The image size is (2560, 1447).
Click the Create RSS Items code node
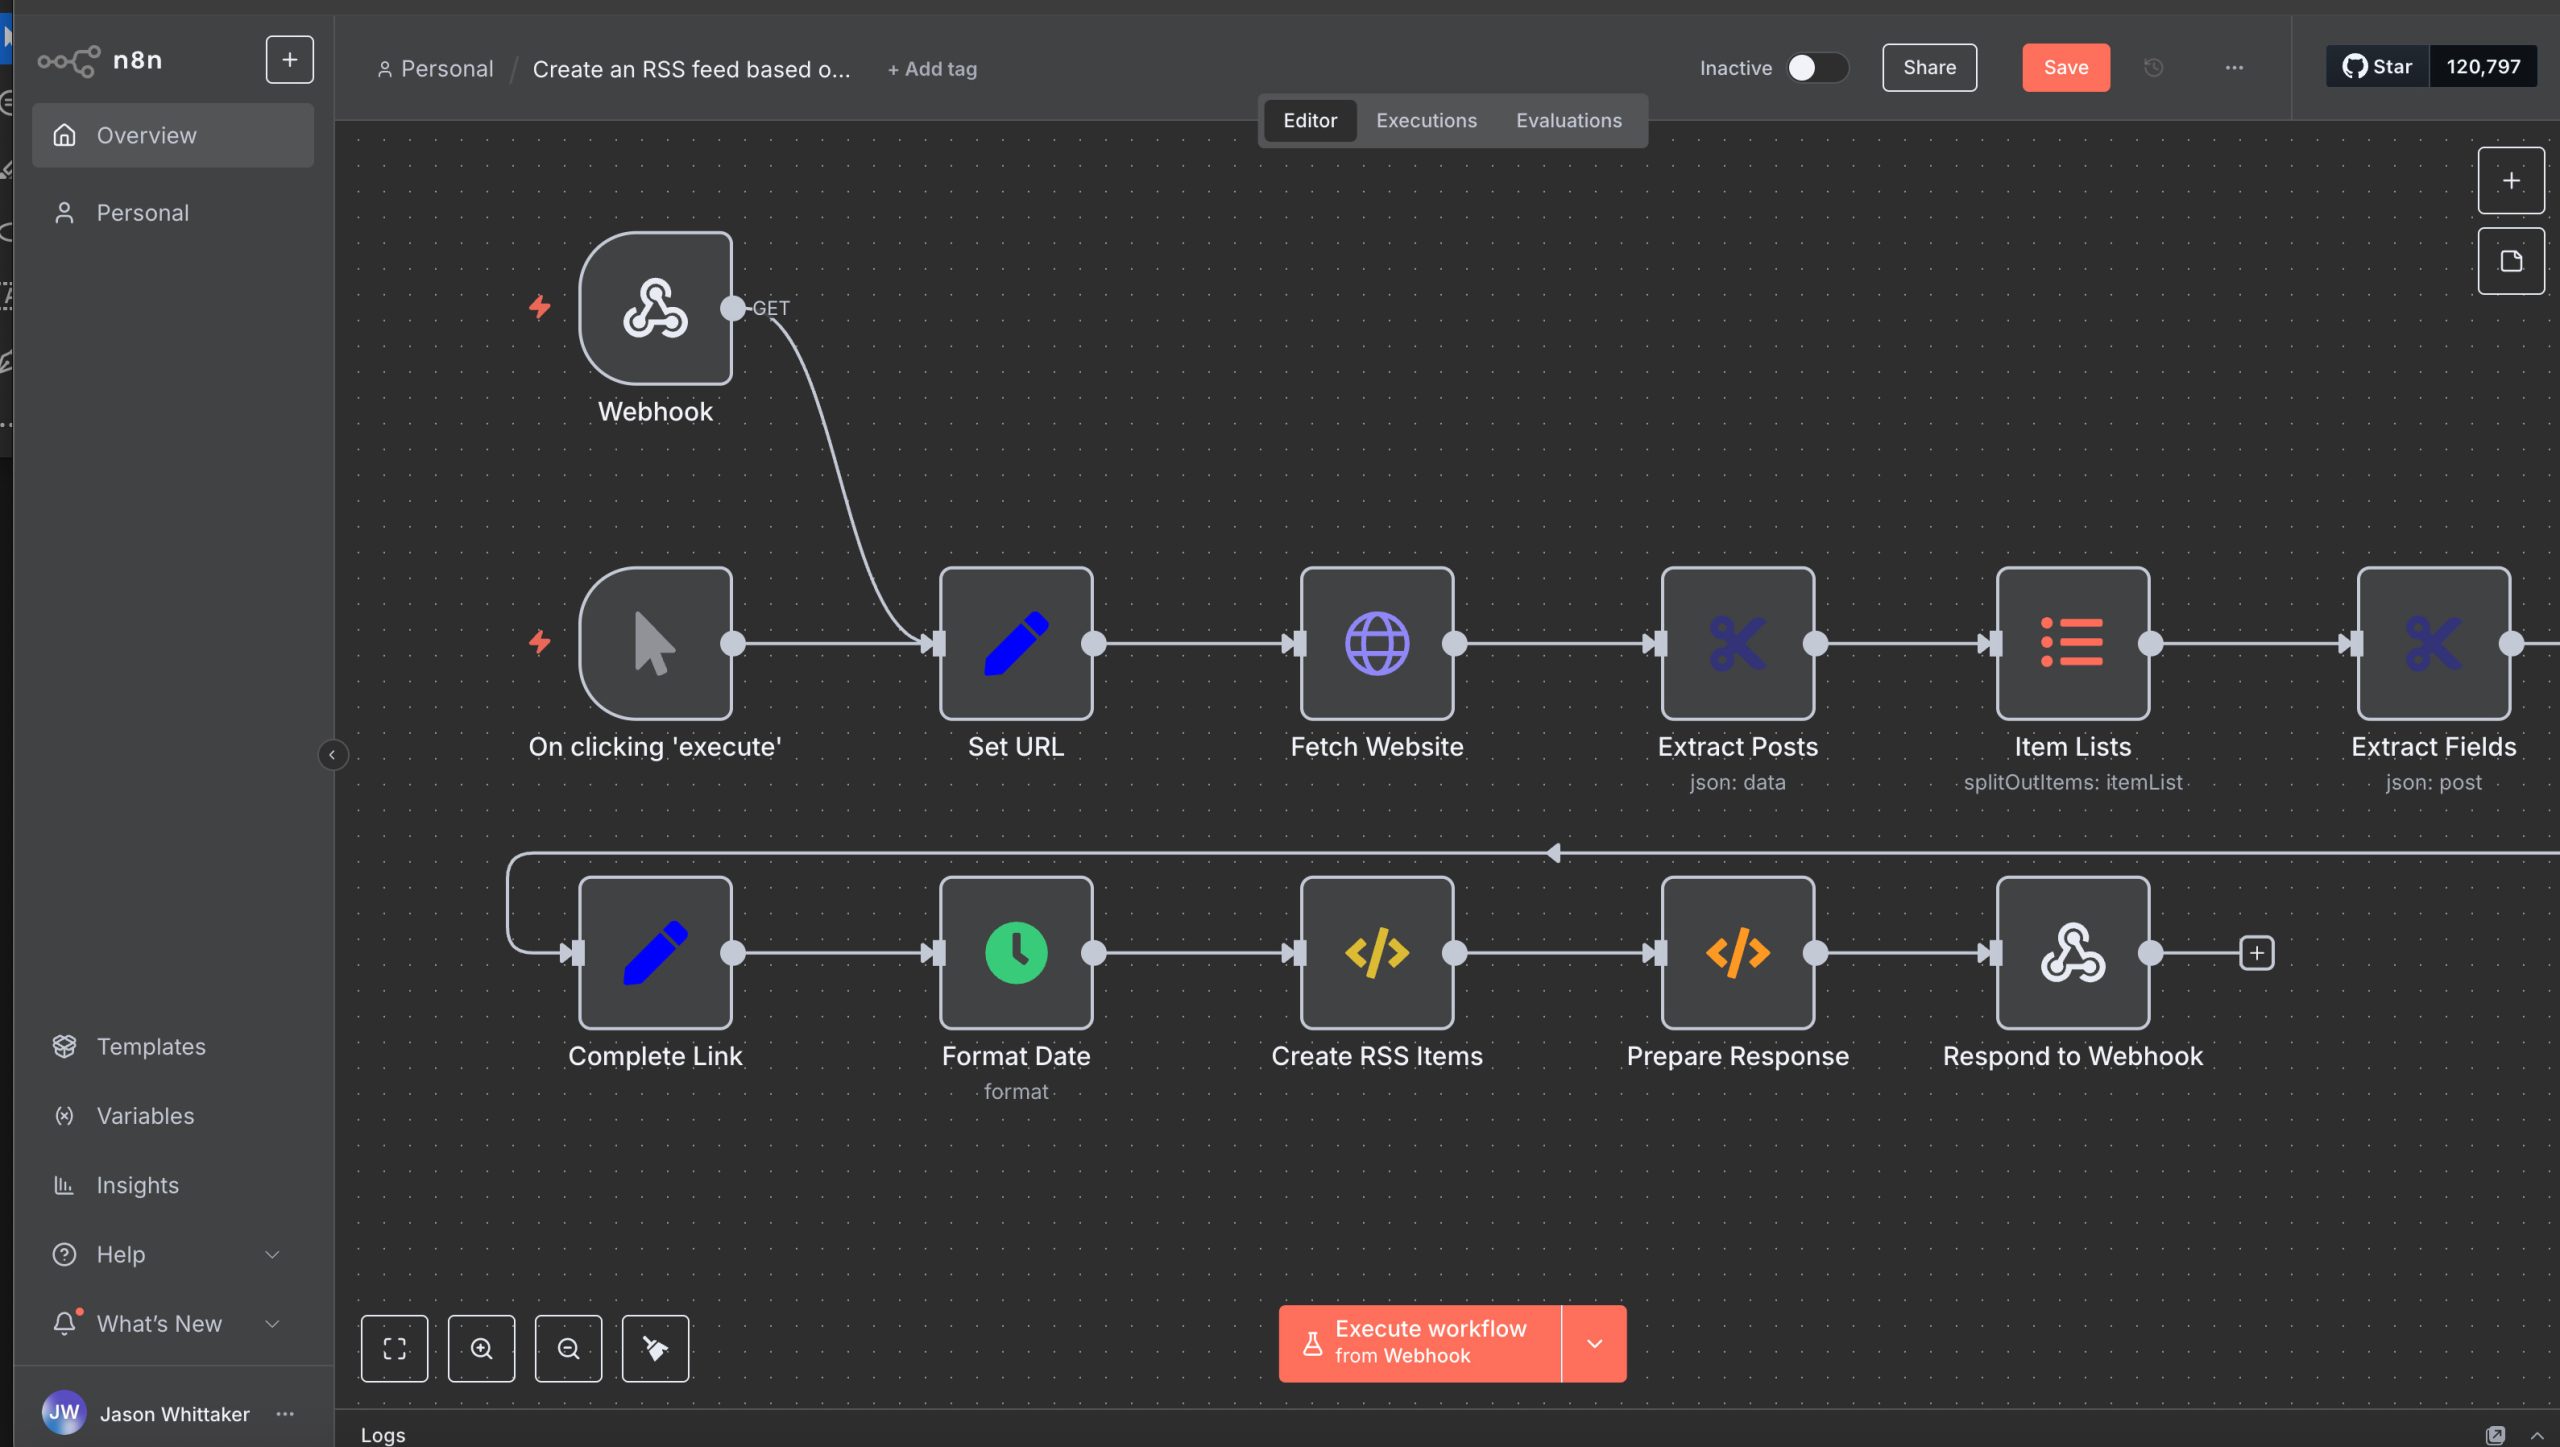[1376, 952]
